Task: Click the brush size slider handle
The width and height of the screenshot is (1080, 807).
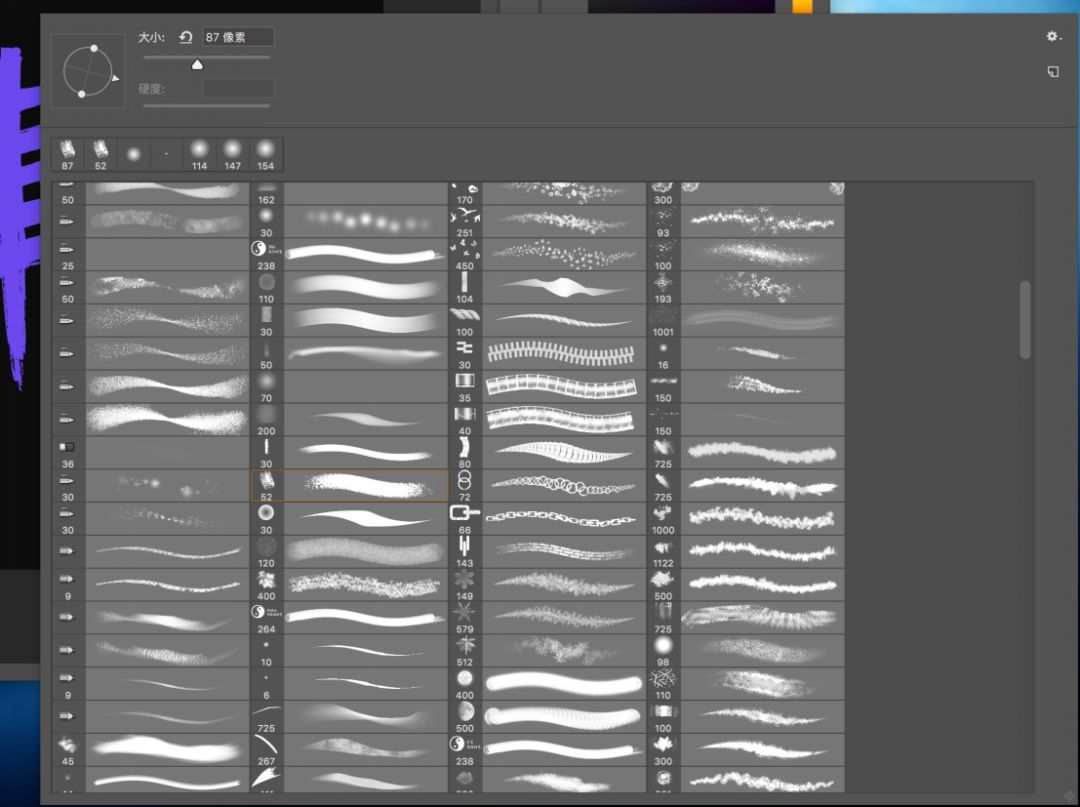Action: click(x=197, y=64)
